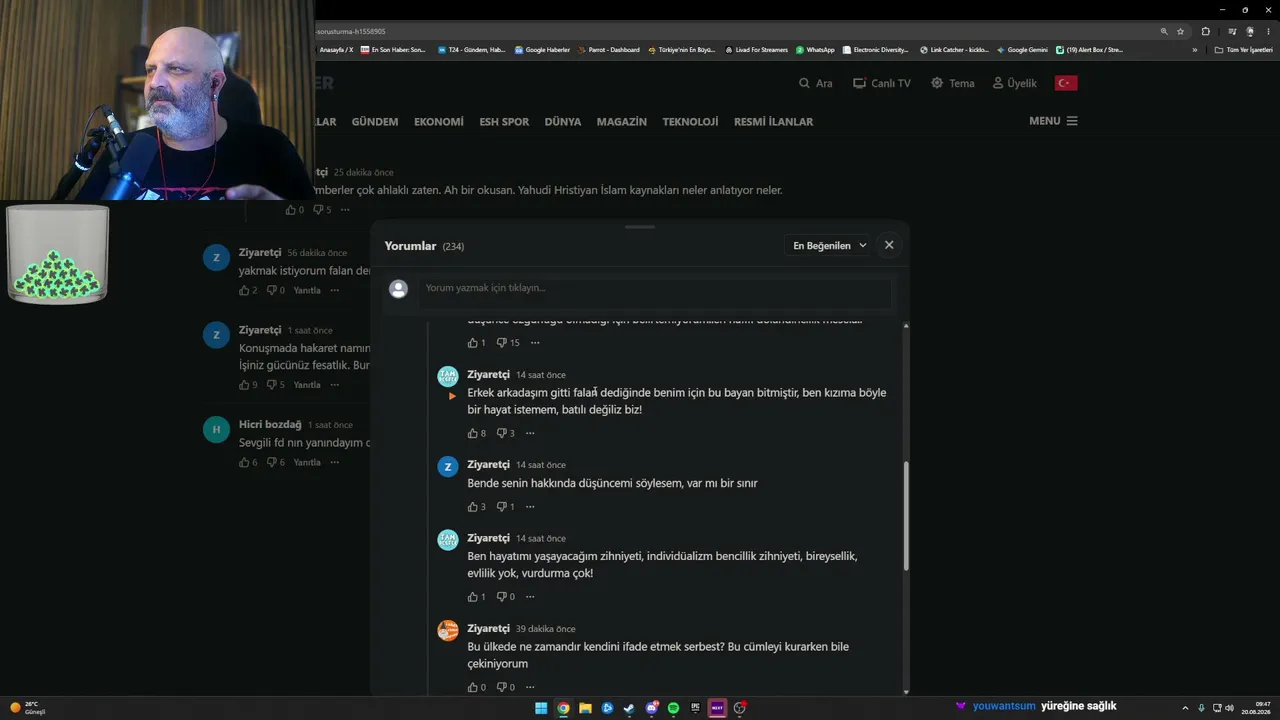Screen dimensions: 1280x720
Task: Open the EKONOMİ section
Action: tap(439, 121)
